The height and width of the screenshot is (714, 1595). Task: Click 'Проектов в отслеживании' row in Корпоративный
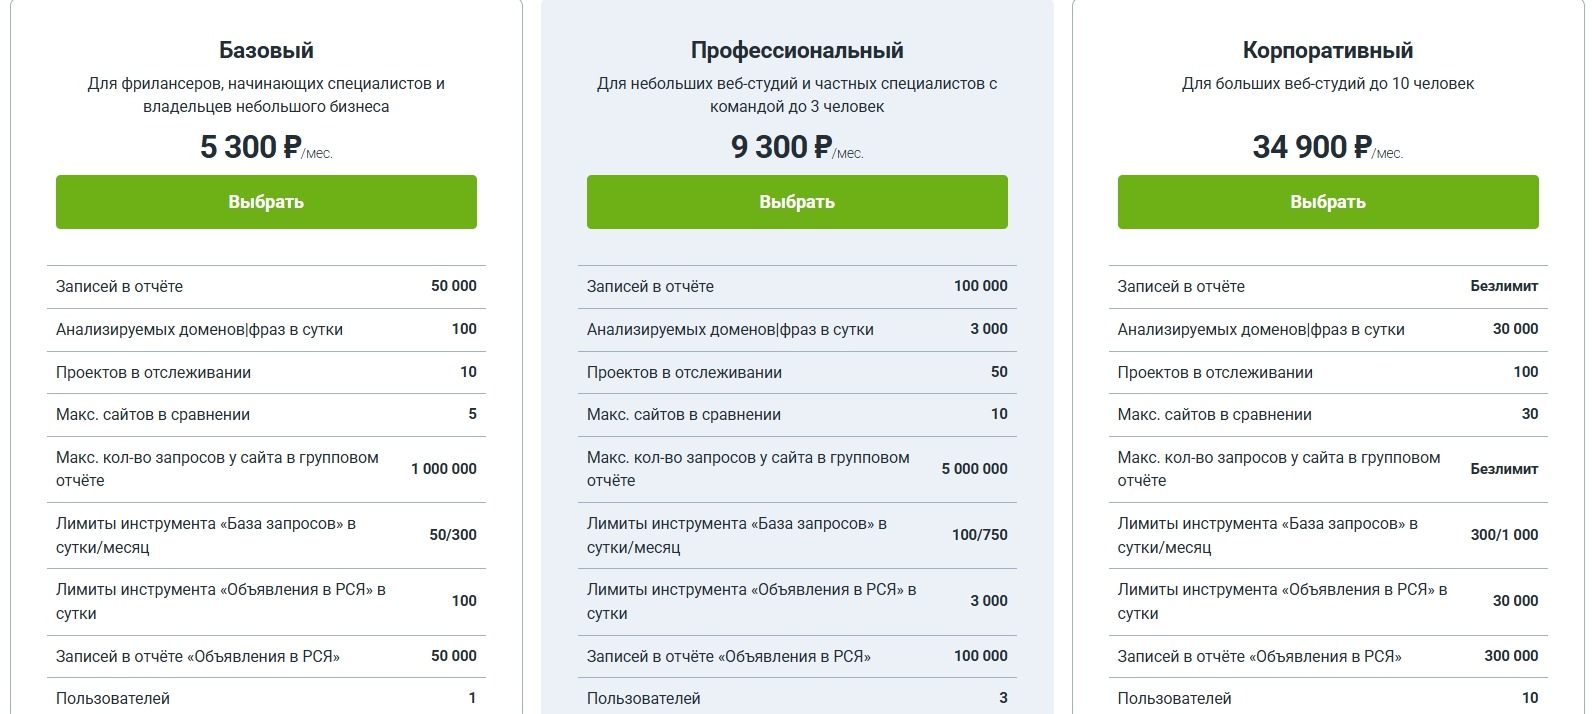[1215, 373]
